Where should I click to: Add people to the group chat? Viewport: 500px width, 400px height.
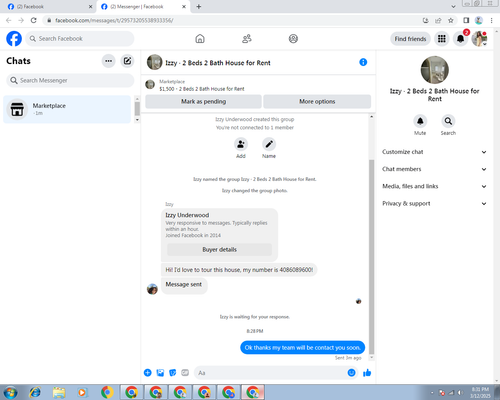point(241,144)
